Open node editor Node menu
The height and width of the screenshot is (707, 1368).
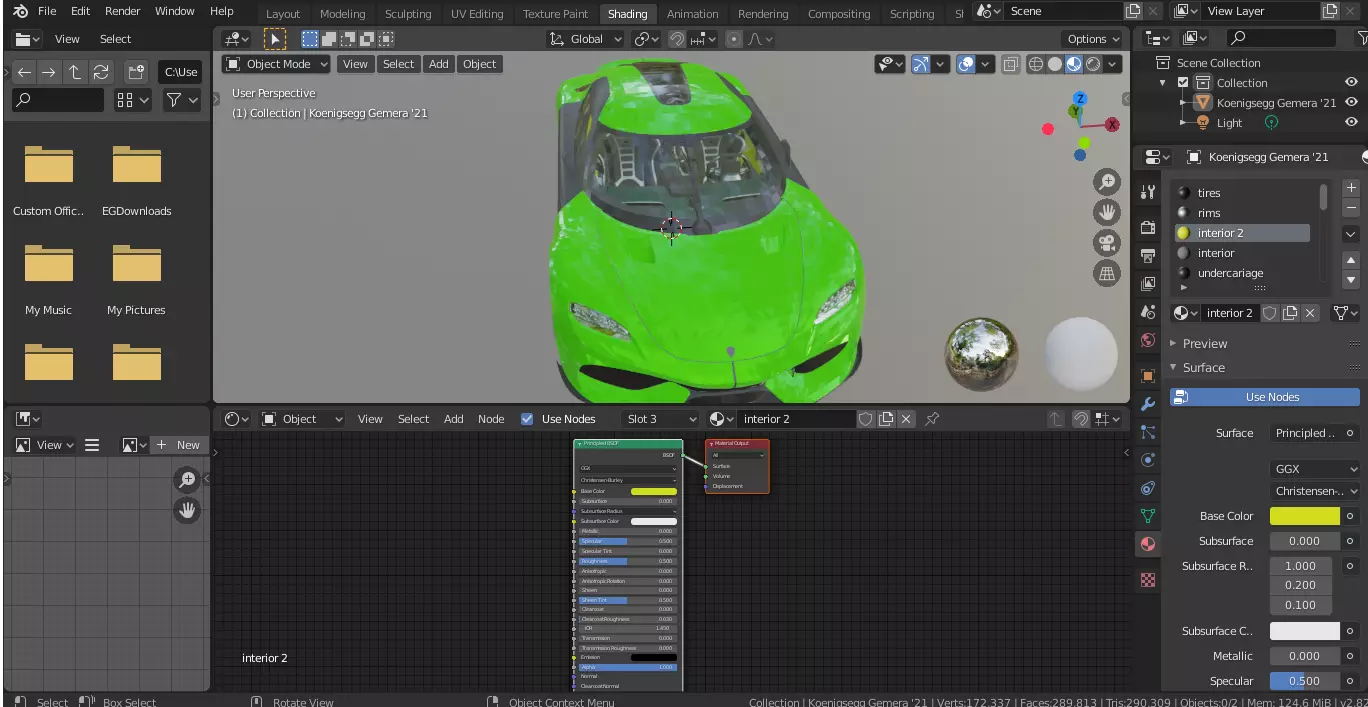(x=491, y=419)
